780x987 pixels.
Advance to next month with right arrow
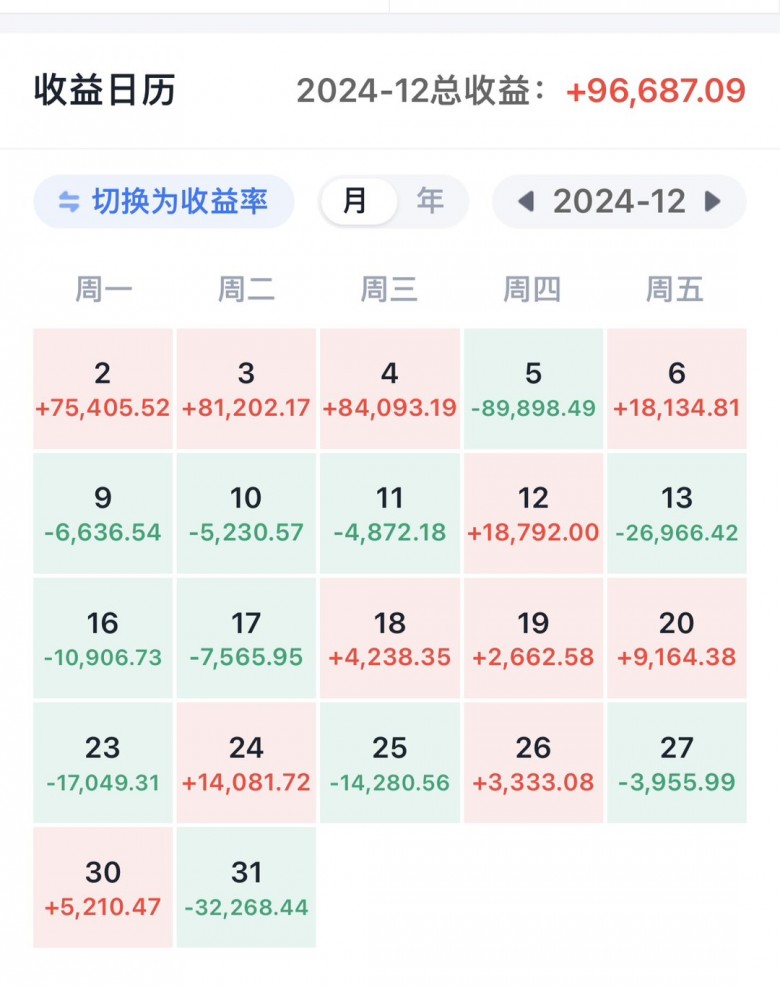click(713, 202)
